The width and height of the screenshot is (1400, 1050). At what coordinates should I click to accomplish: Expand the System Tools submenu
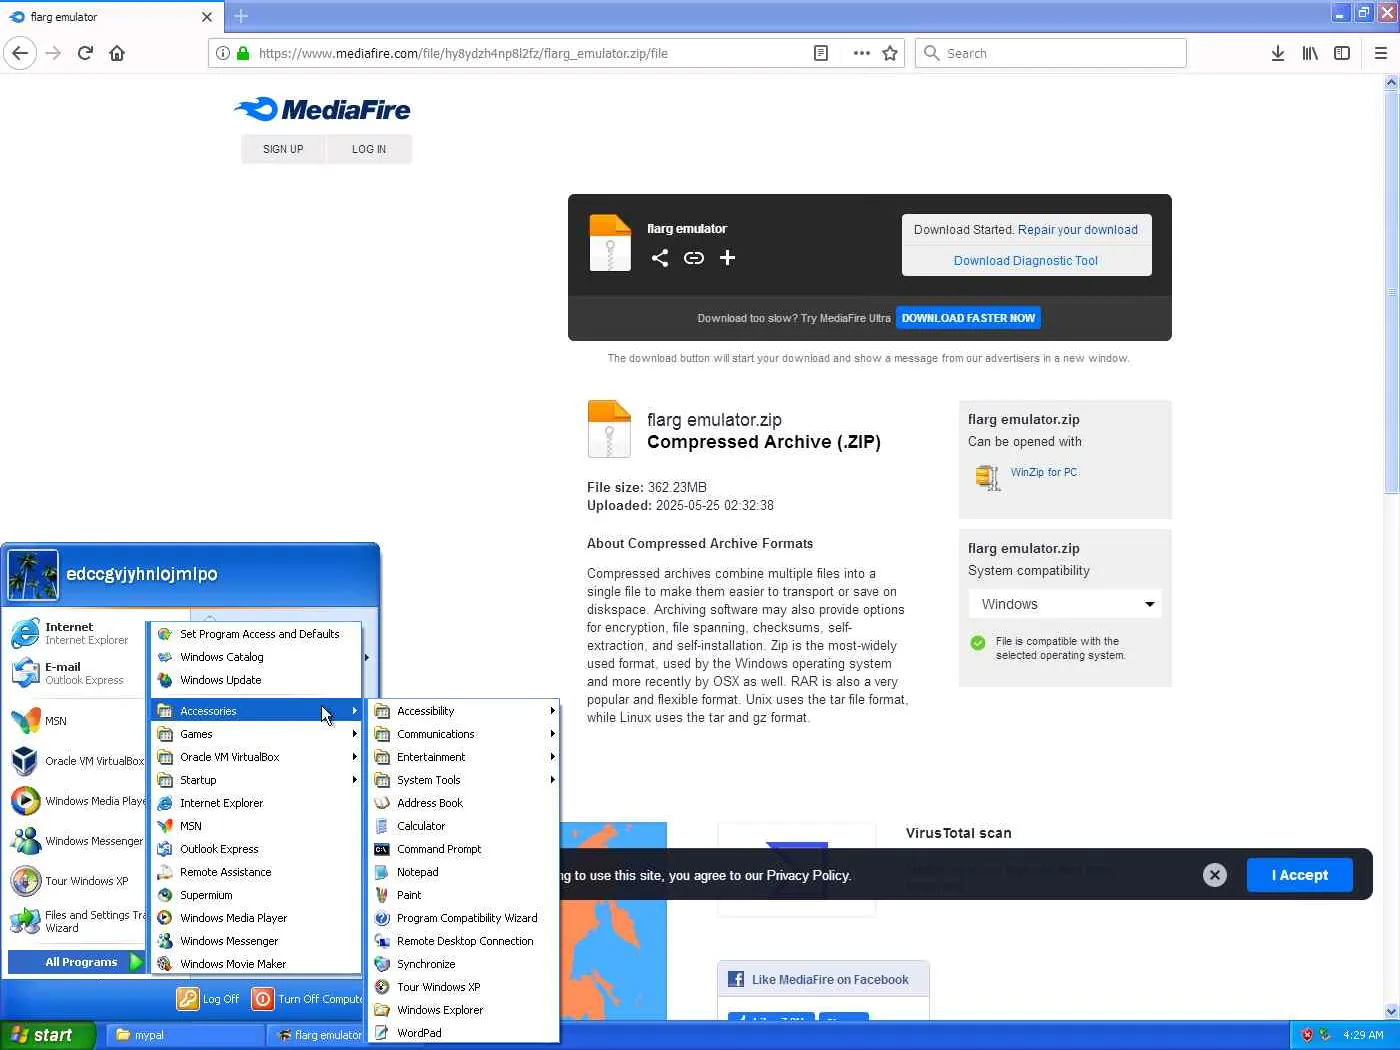(463, 780)
